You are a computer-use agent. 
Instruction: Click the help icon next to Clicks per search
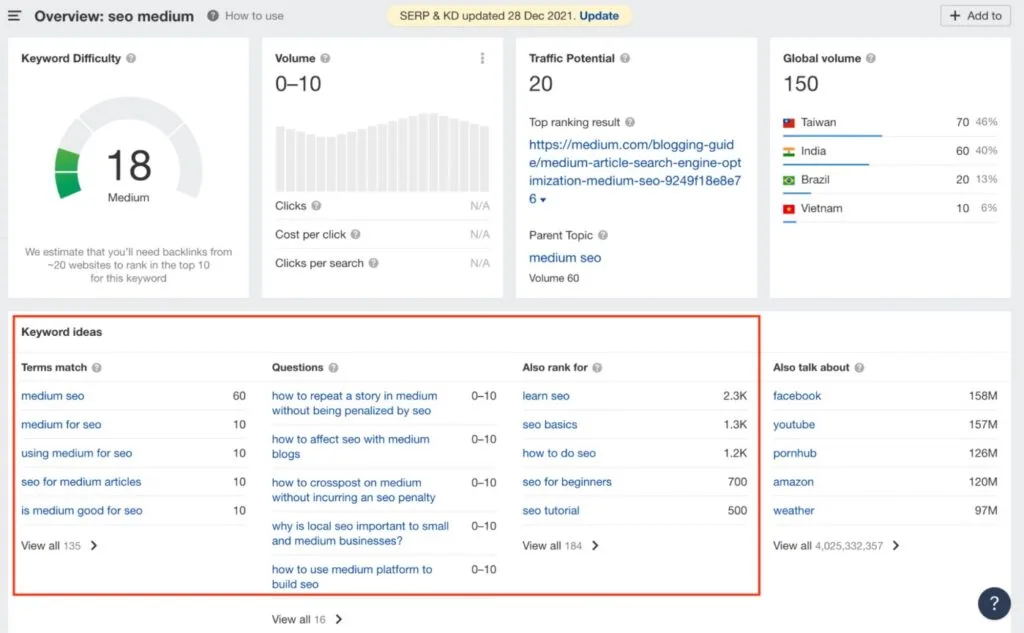tap(373, 263)
